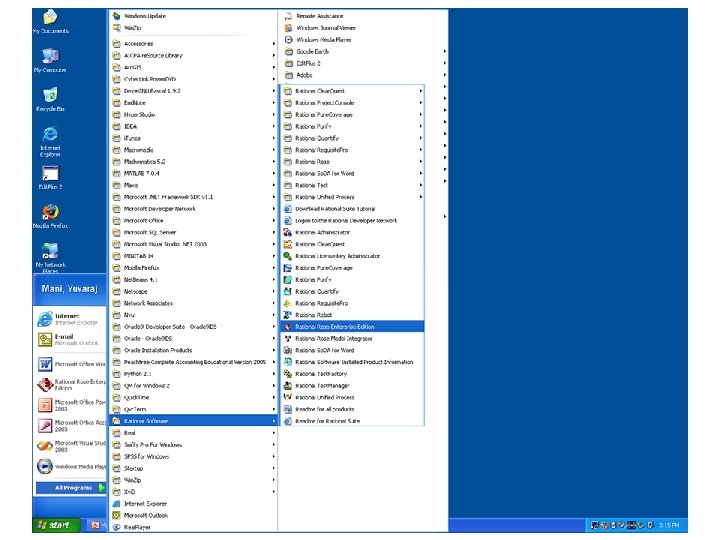
Task: Click the Windows start button
Action: tap(56, 525)
